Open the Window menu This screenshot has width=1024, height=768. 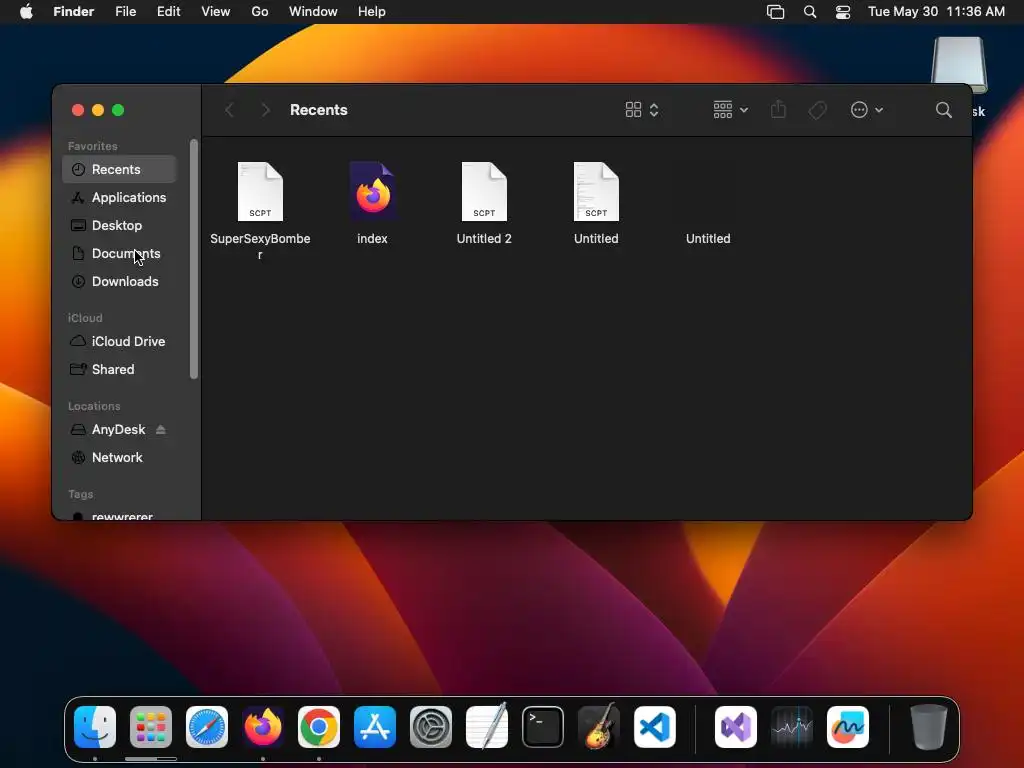click(x=313, y=12)
